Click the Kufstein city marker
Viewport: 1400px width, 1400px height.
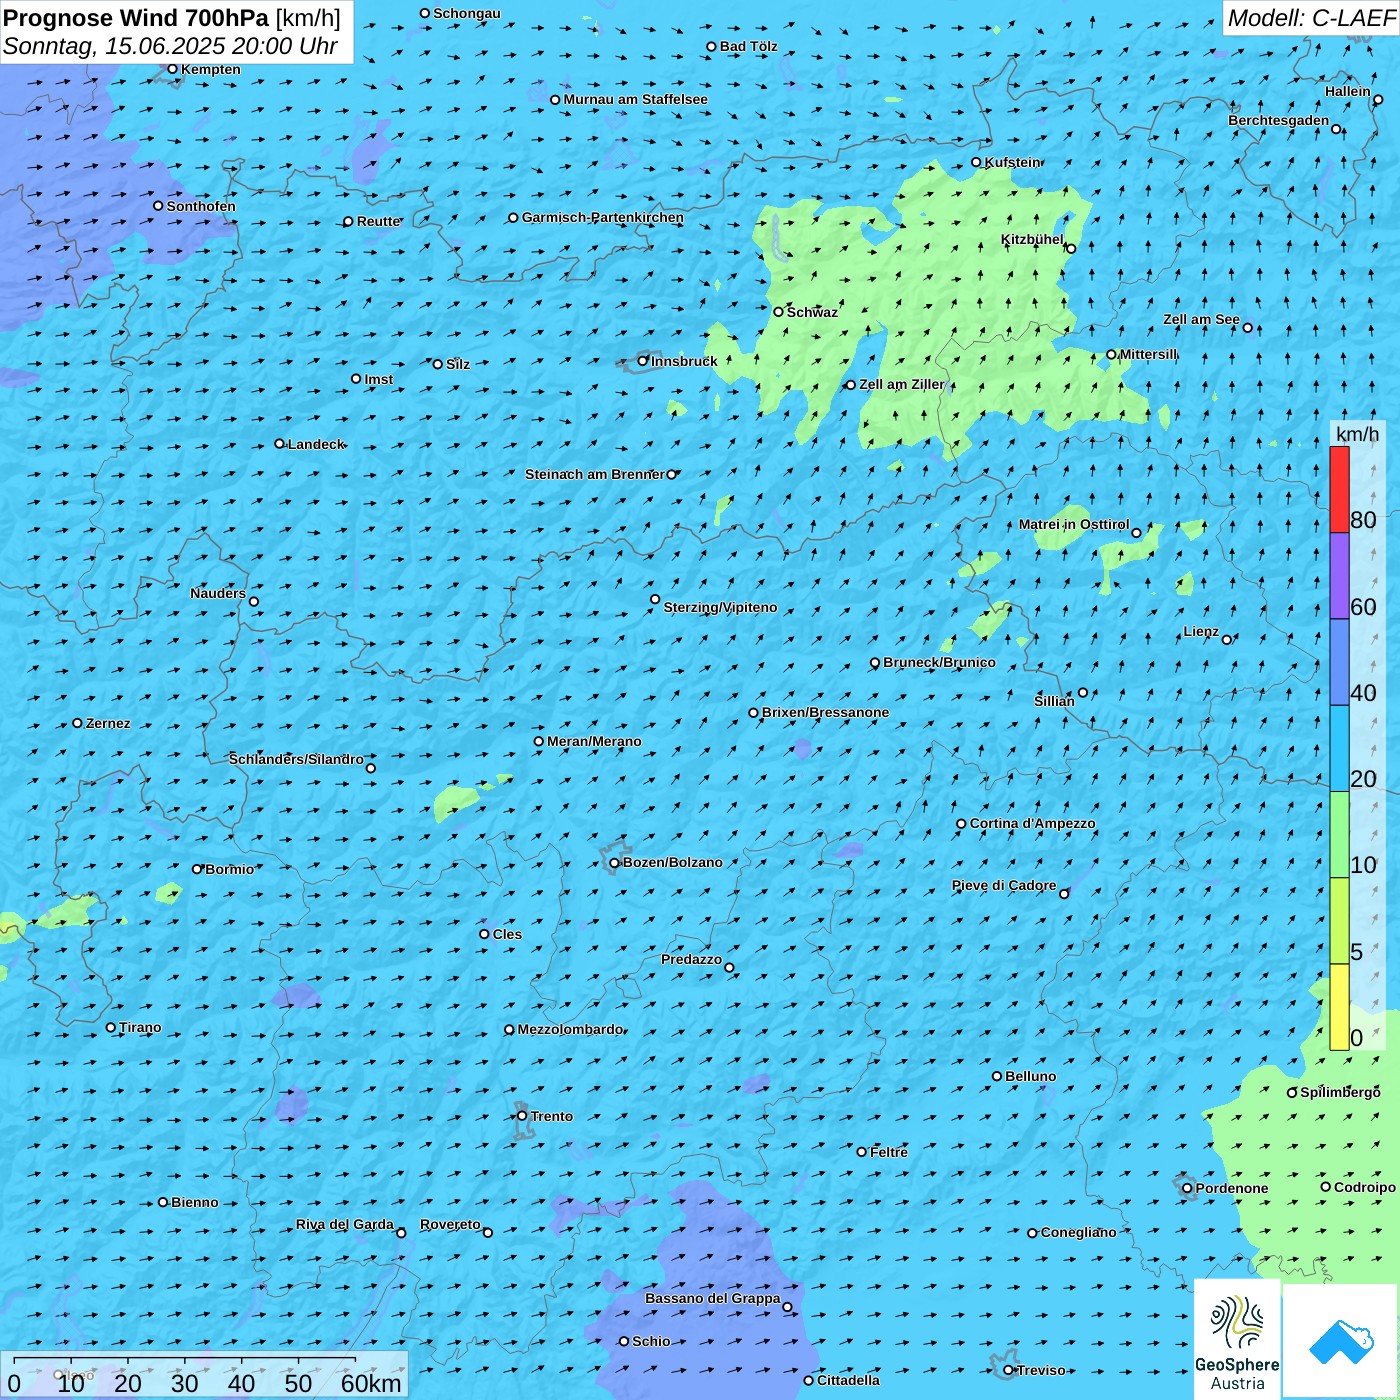click(977, 162)
